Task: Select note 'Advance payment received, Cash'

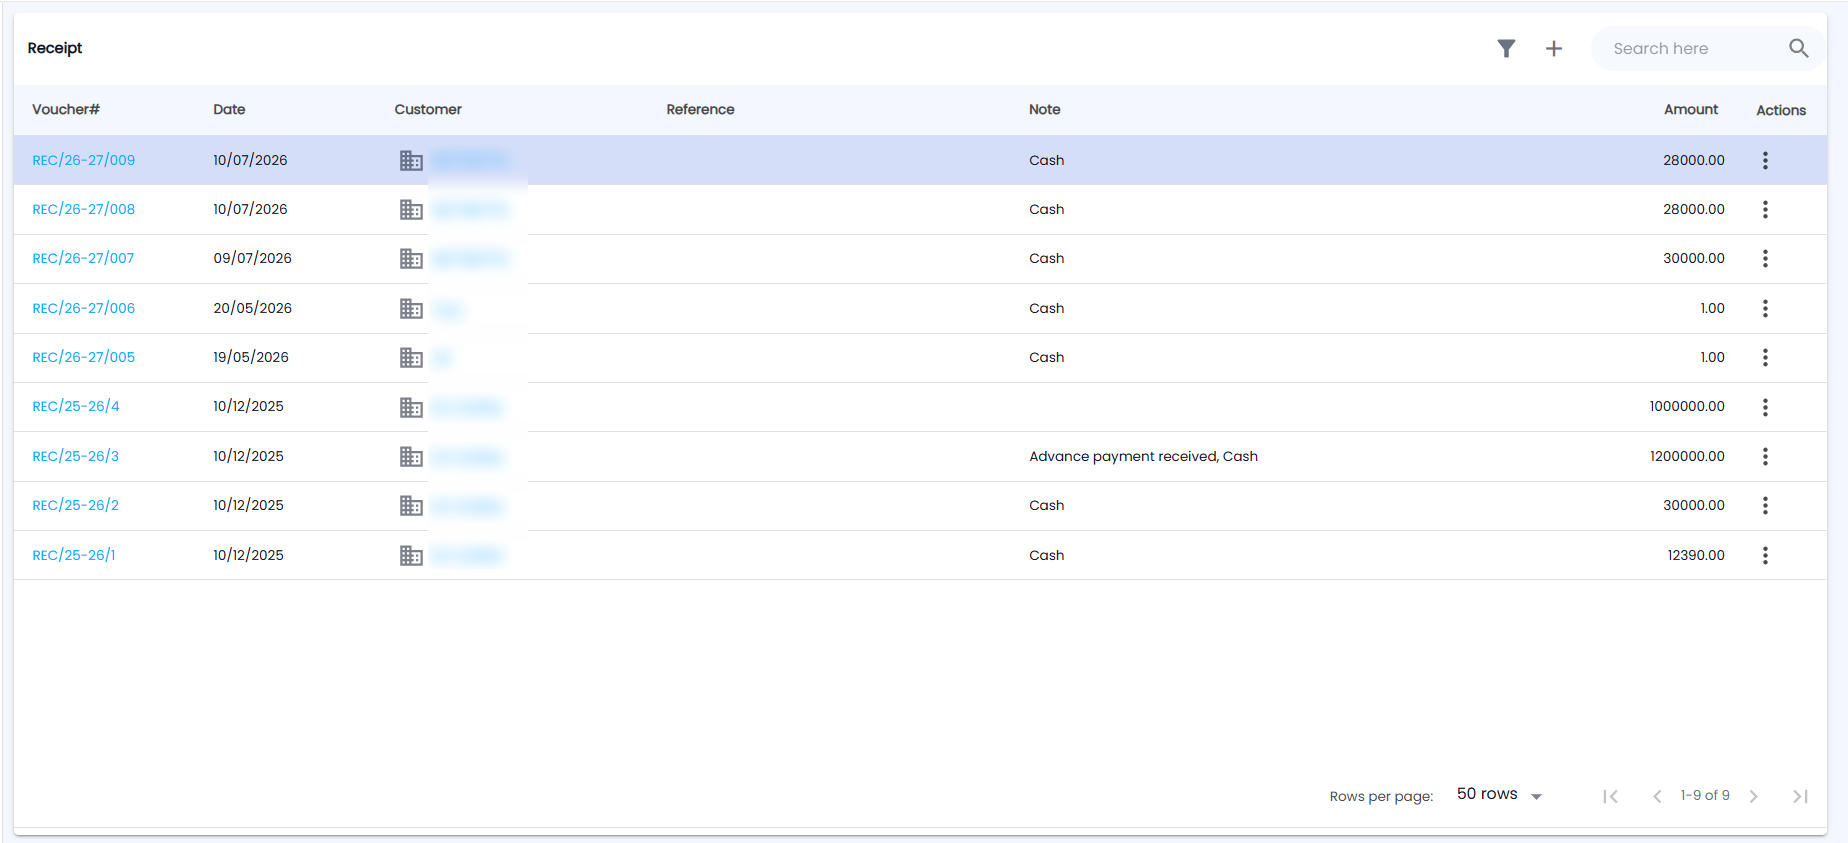Action: coord(1143,456)
